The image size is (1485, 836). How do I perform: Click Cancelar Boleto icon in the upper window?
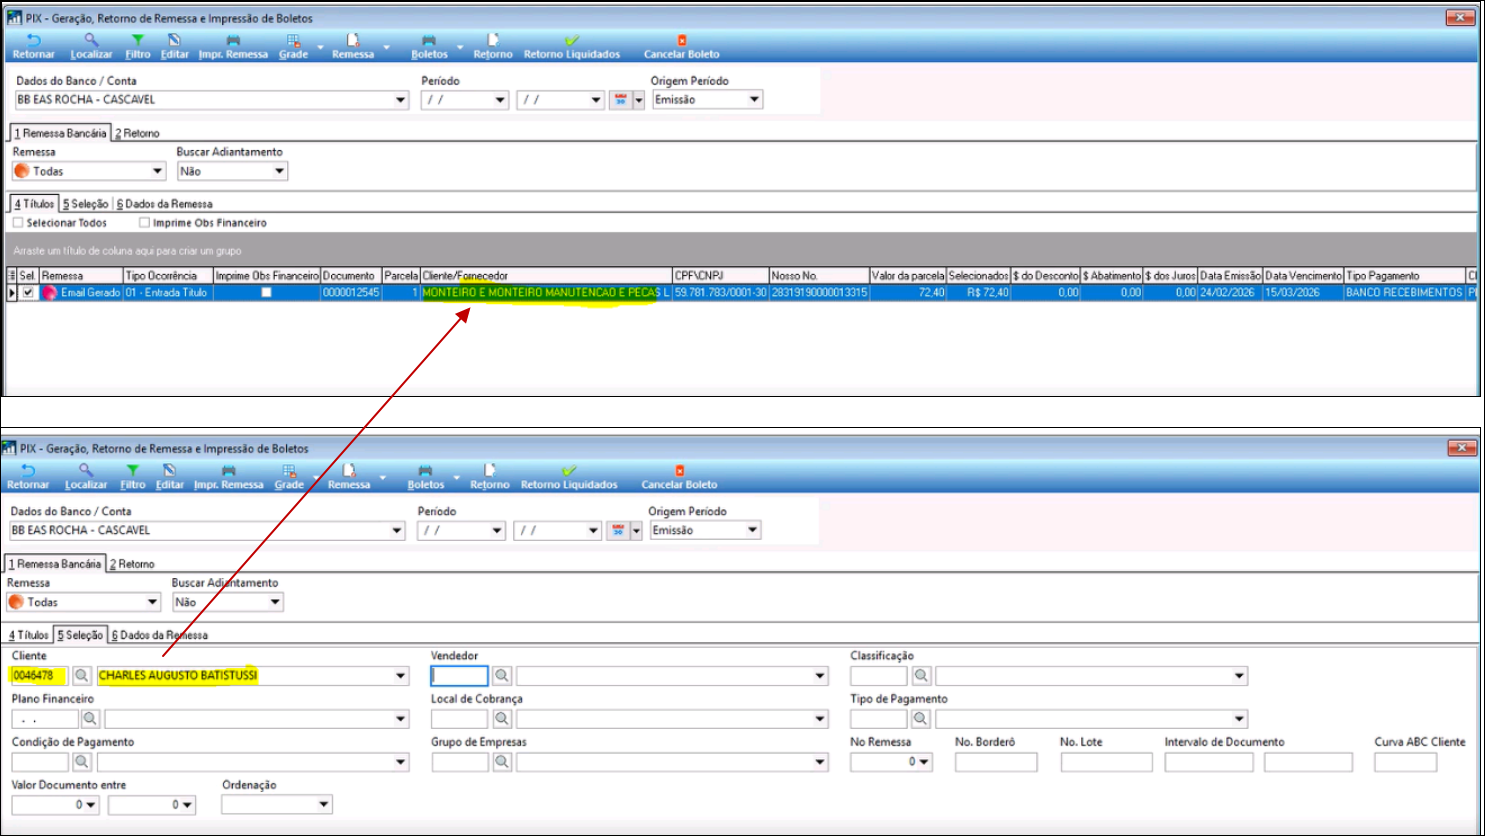pos(682,41)
